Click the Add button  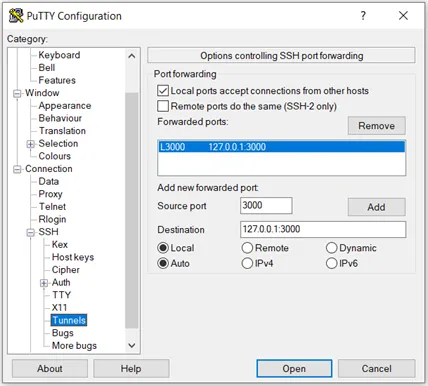click(377, 207)
